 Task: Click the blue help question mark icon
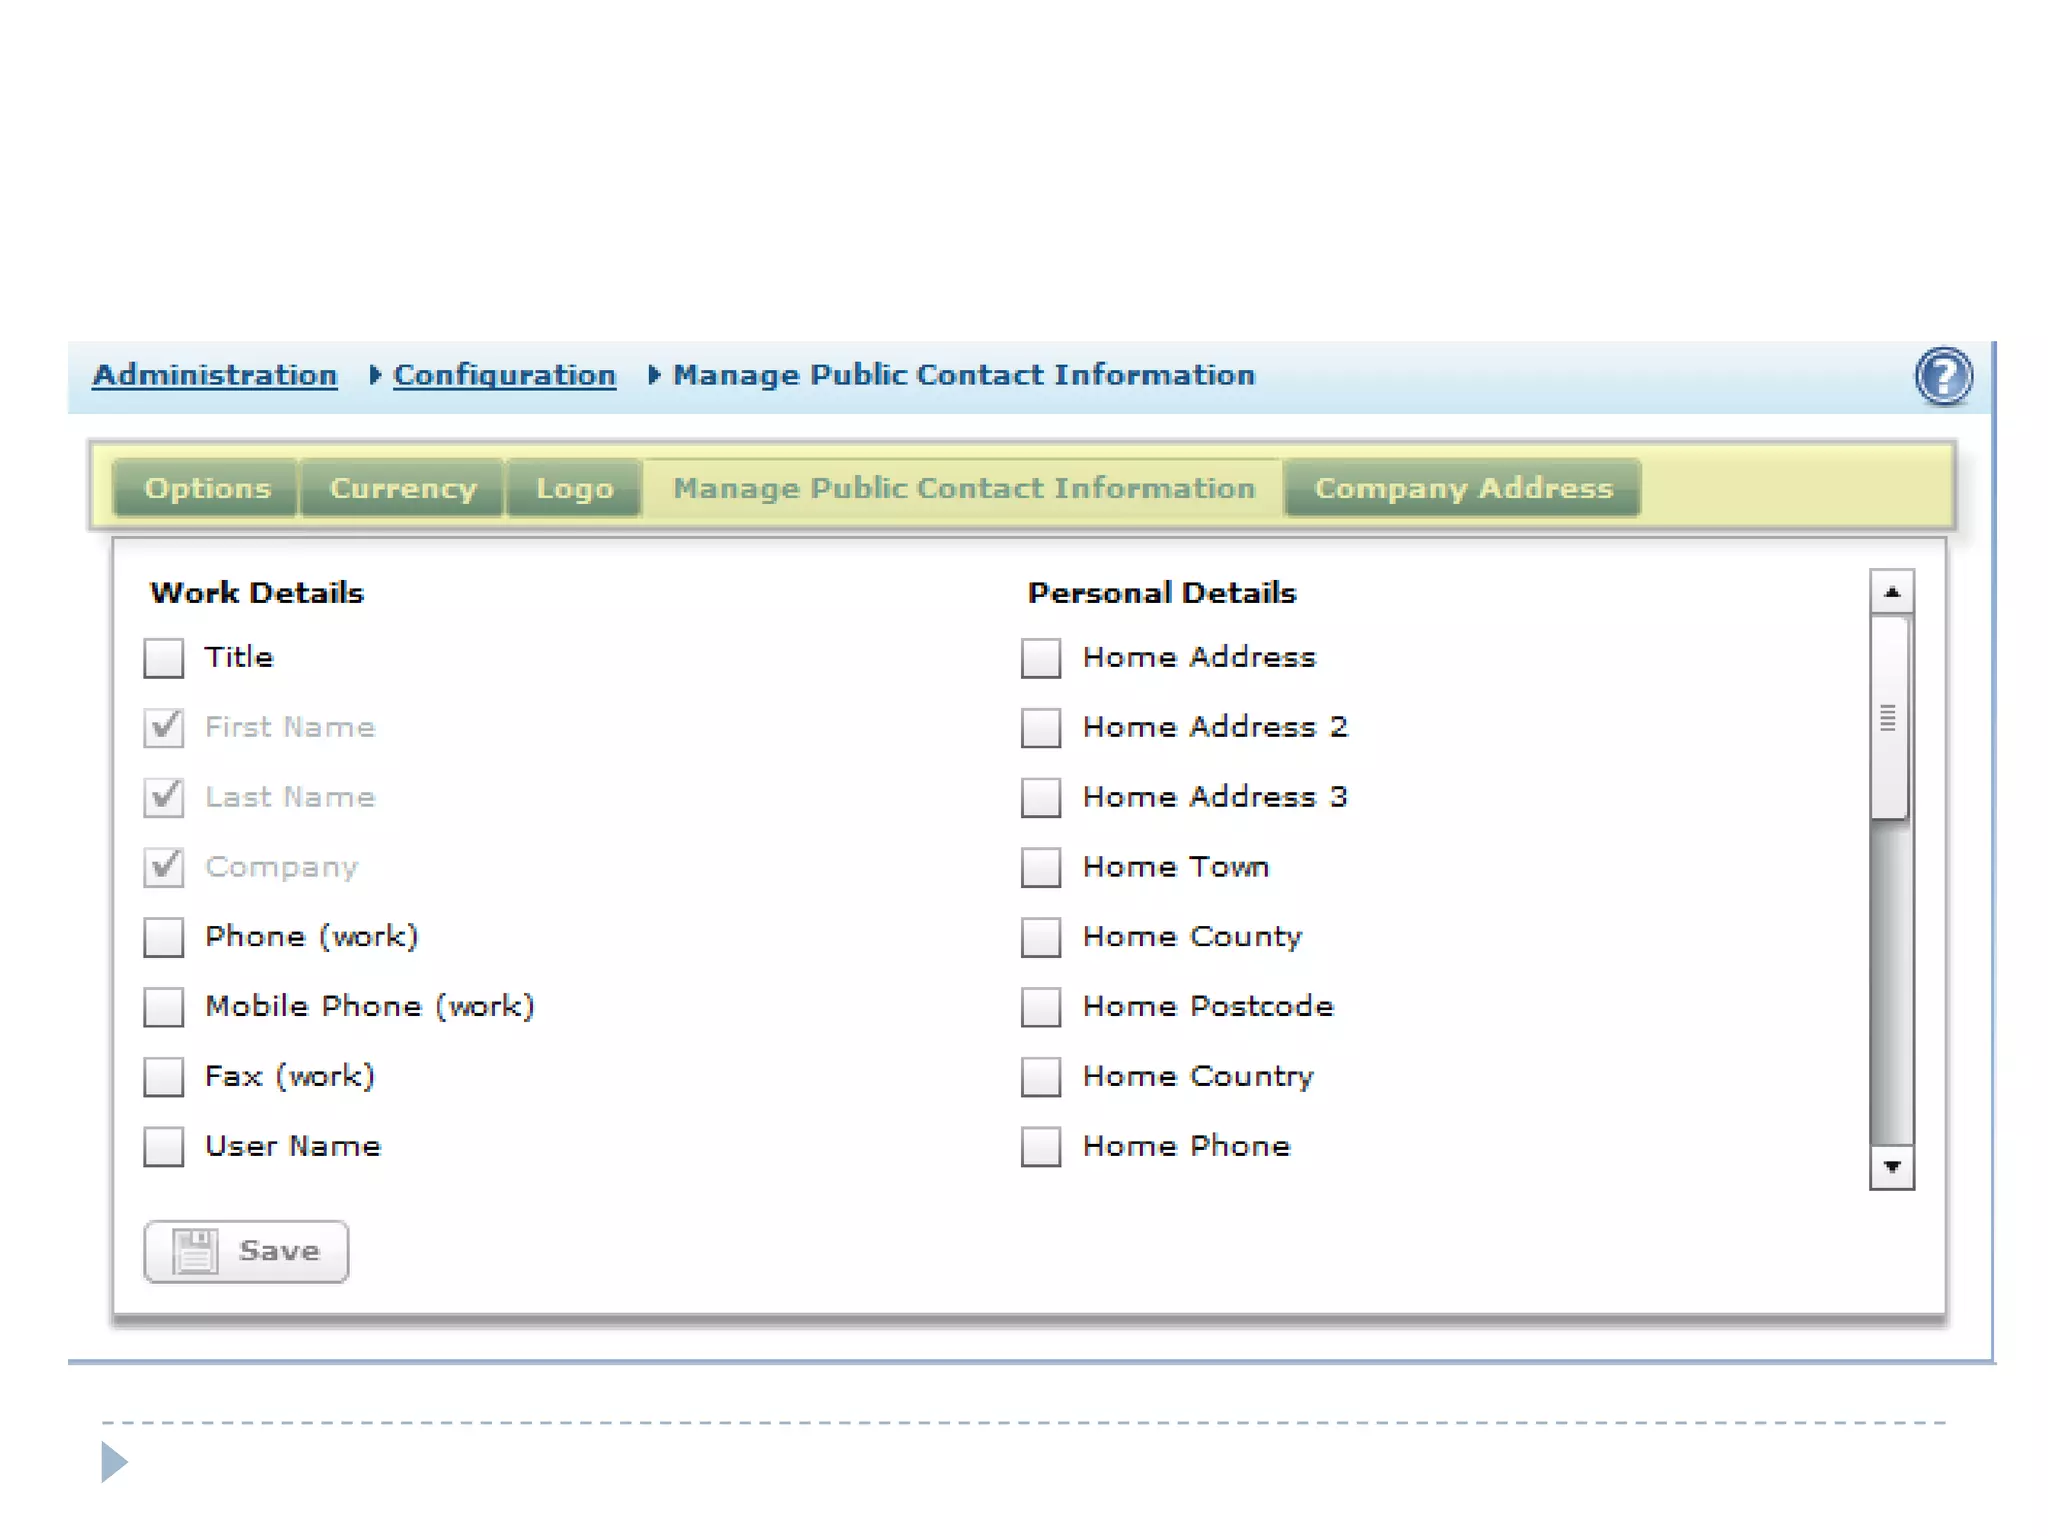pyautogui.click(x=1943, y=377)
